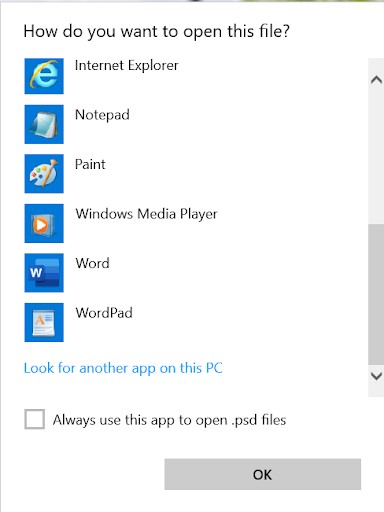Enable 'Always use this app' checkbox
384x512 pixels.
point(35,419)
